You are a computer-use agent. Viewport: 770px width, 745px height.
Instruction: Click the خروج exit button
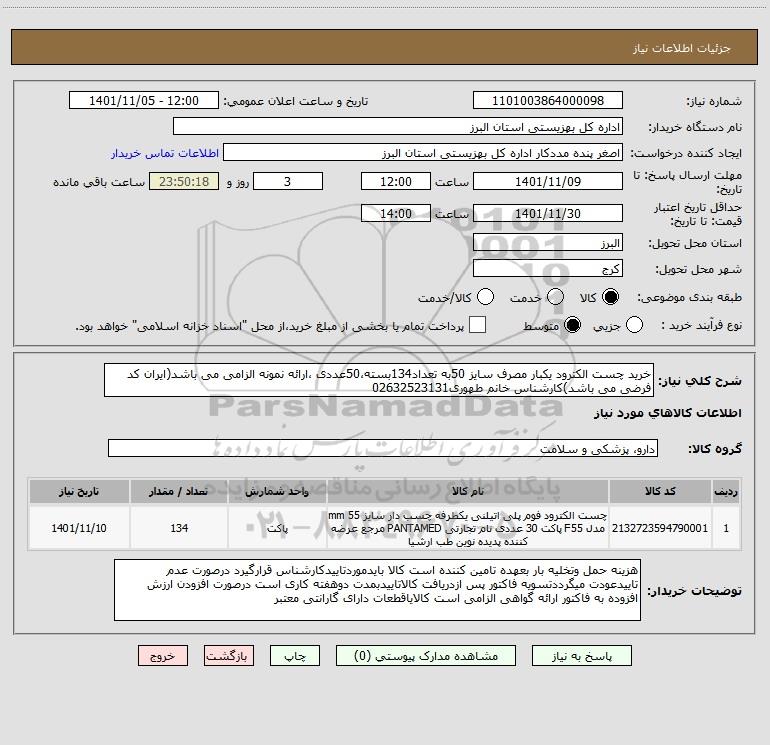click(163, 656)
